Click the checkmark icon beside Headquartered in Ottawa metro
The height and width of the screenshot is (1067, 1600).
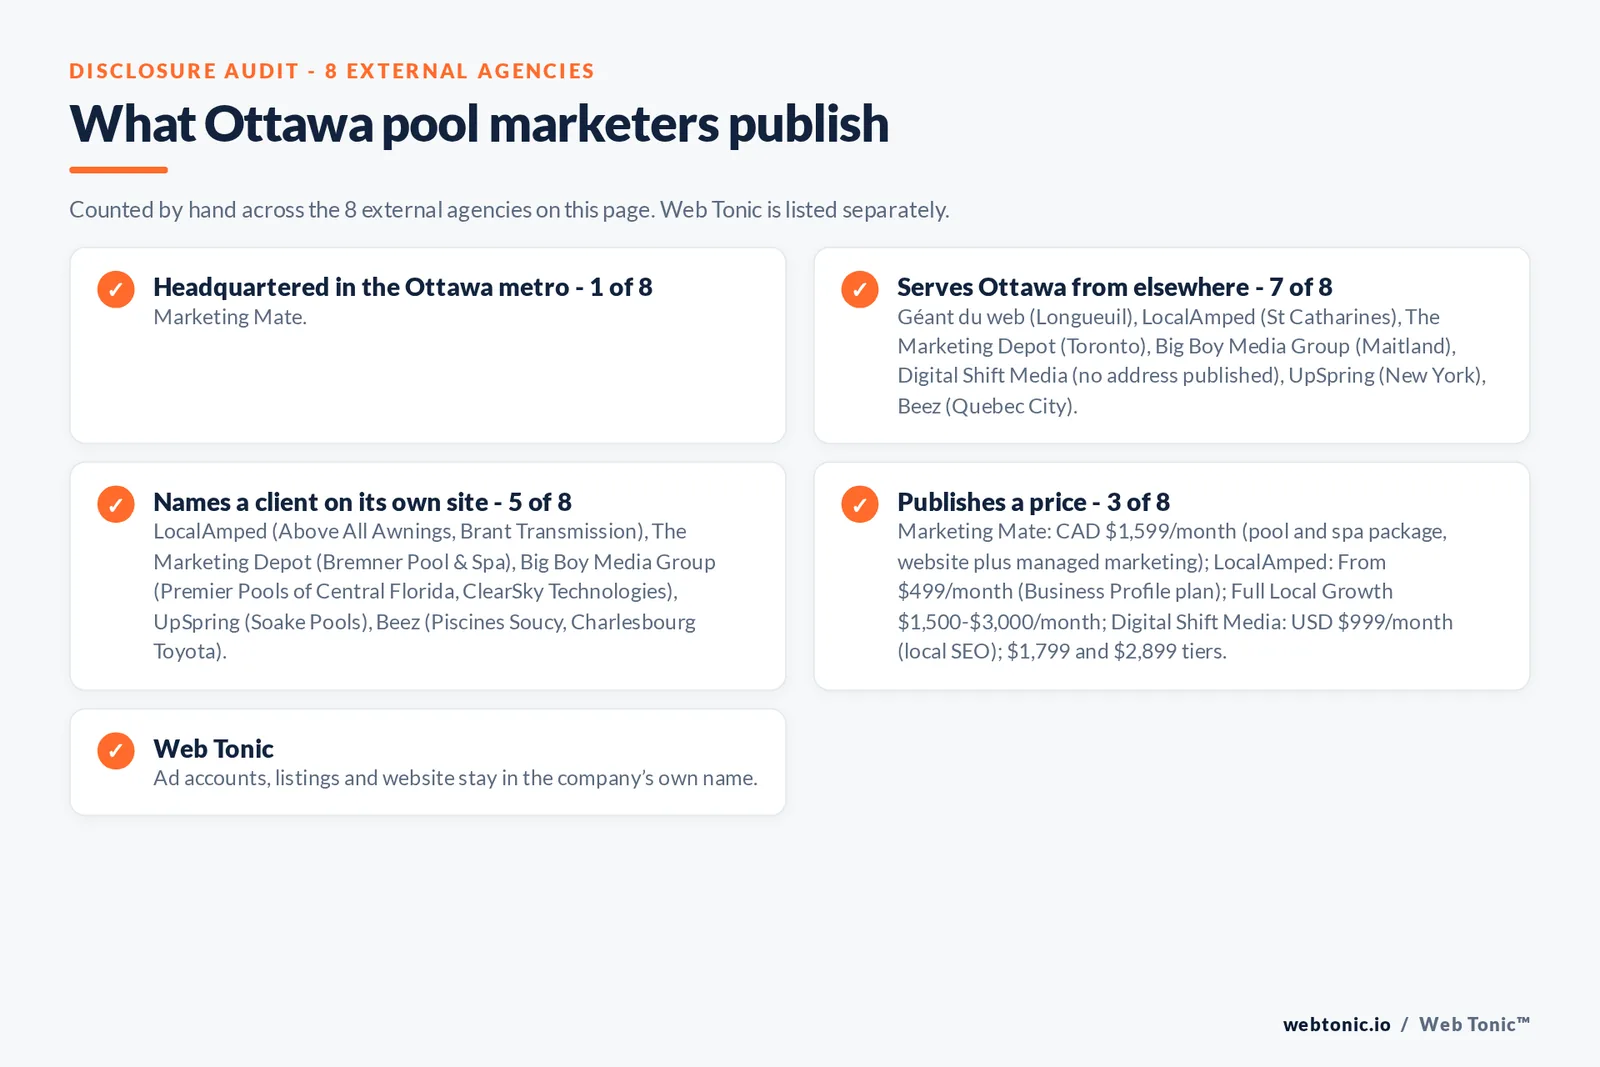pos(116,289)
